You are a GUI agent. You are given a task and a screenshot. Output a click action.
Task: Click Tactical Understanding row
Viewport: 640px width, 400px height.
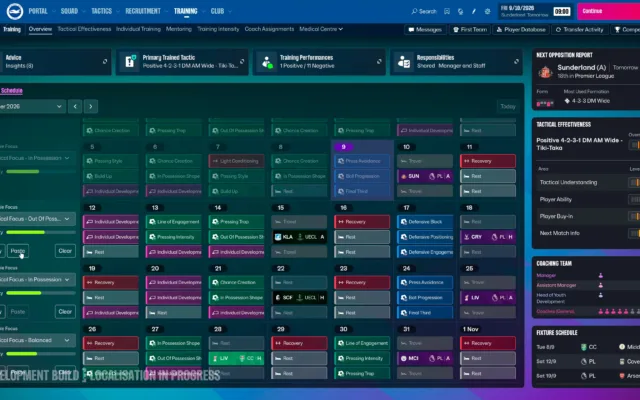click(x=588, y=182)
